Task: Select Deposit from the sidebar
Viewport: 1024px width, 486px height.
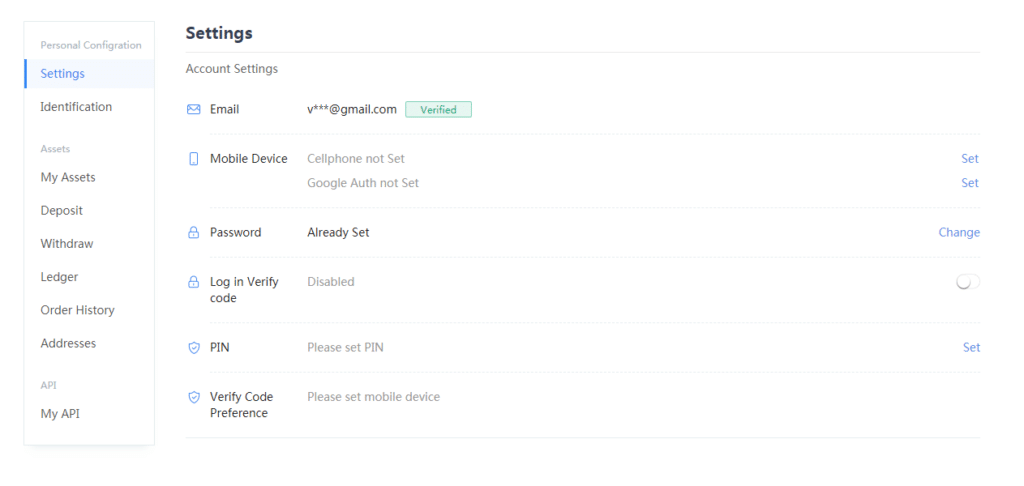Action: coord(61,211)
